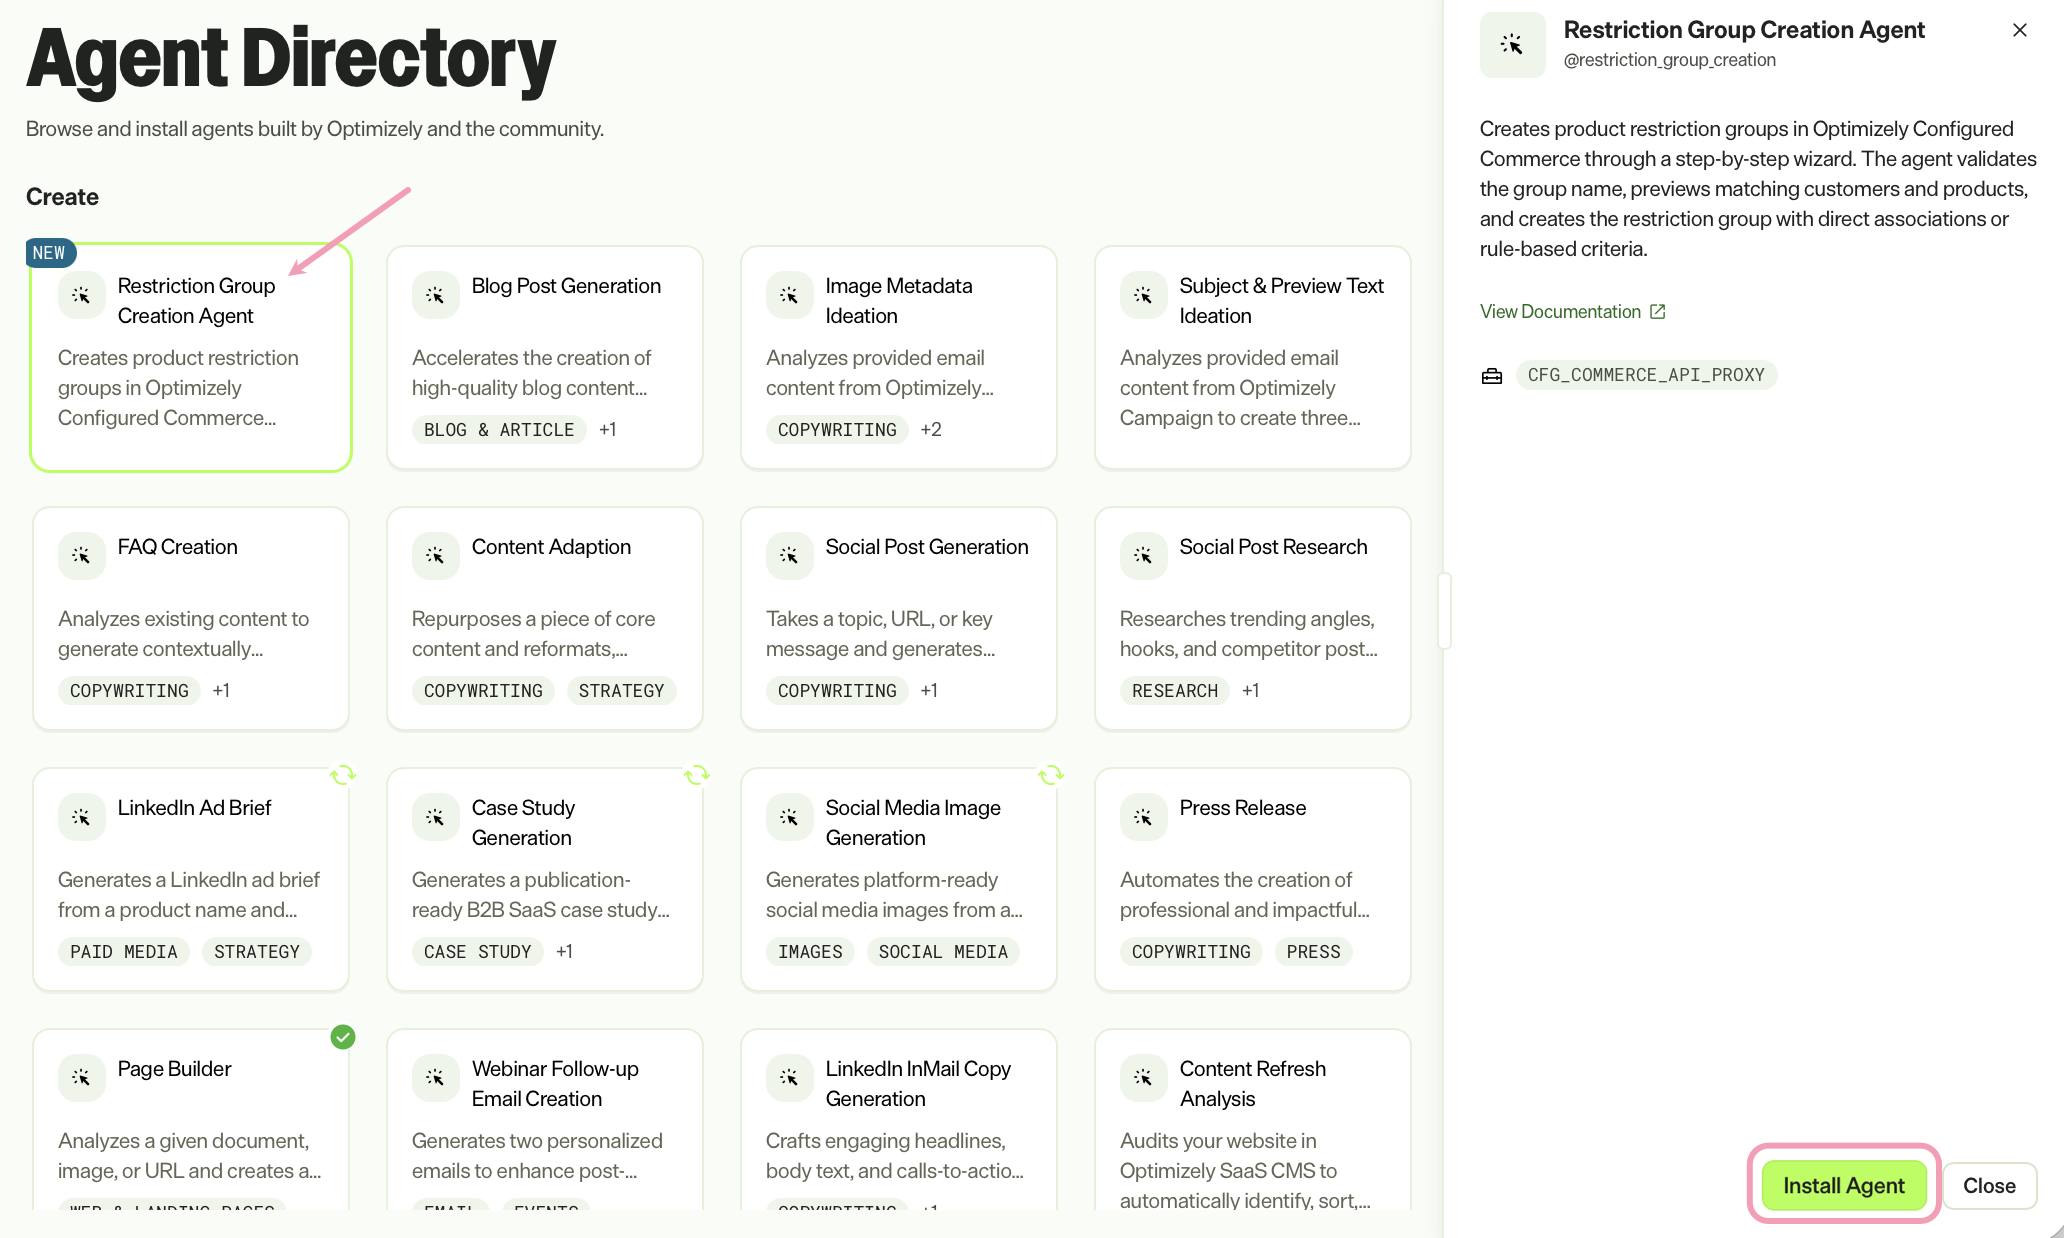Click the SOCIAL MEDIA tag
The image size is (2064, 1238).
(x=943, y=952)
